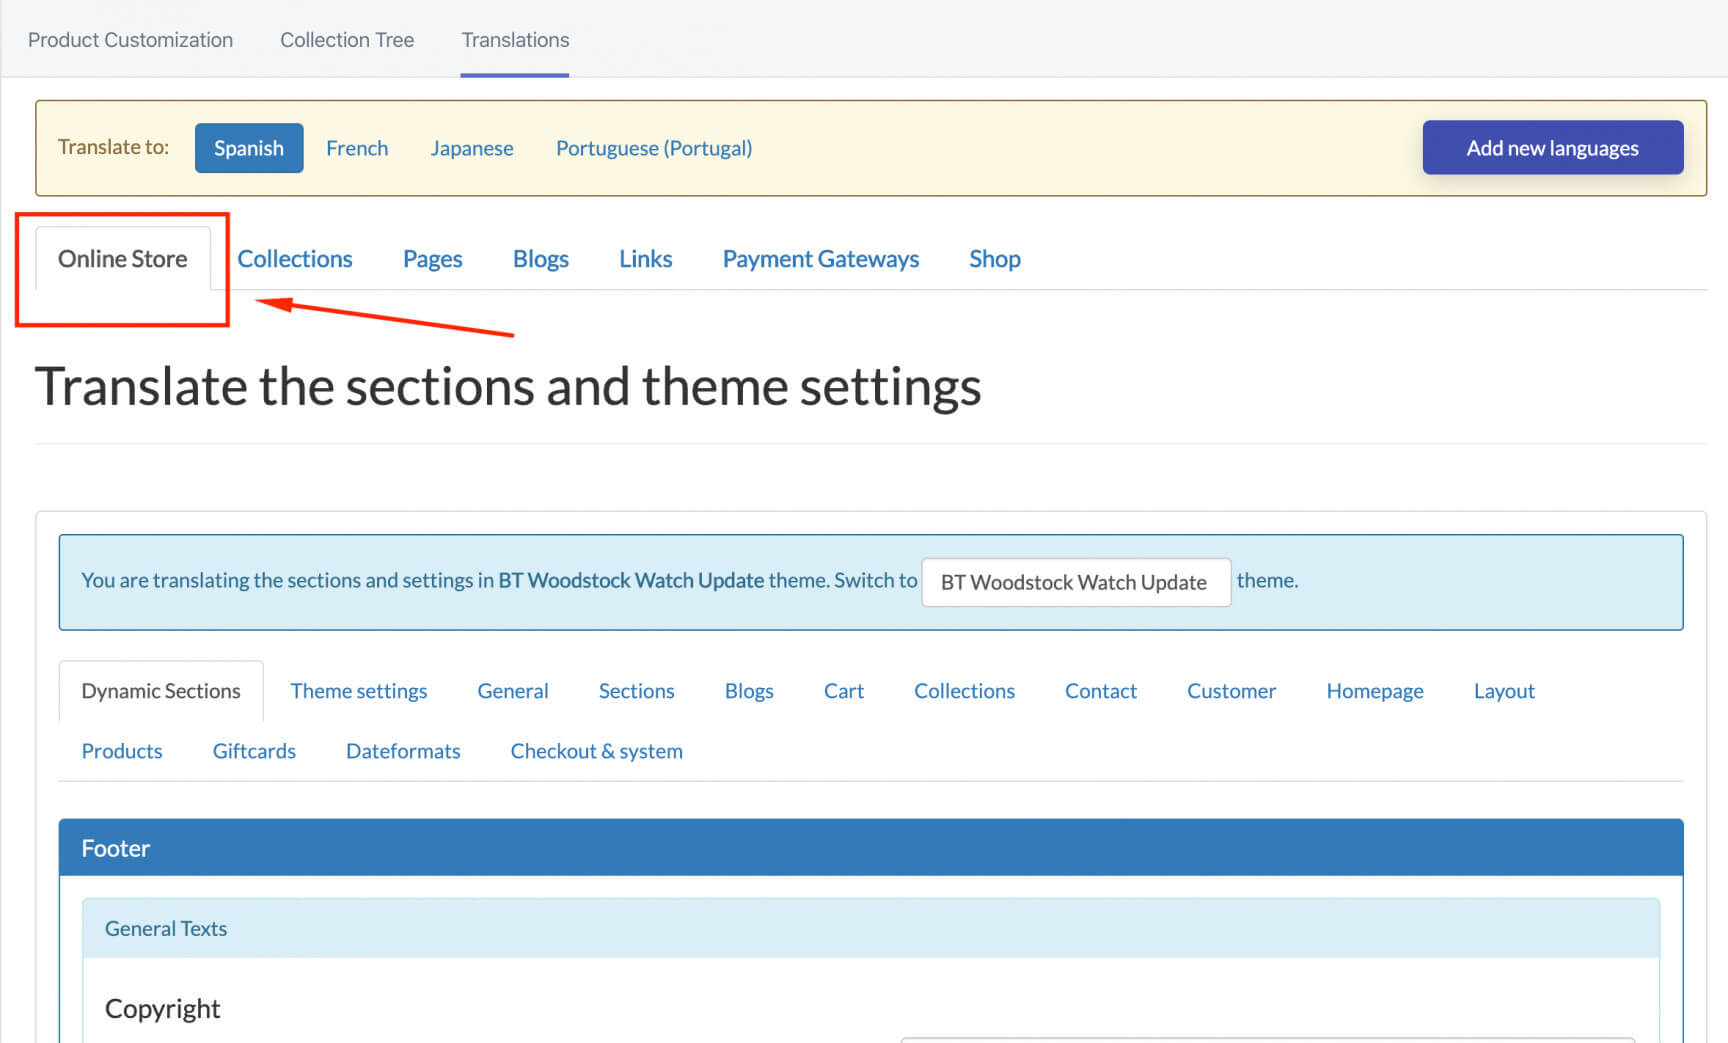Open the Collection Tree tab
This screenshot has width=1728, height=1043.
346,40
